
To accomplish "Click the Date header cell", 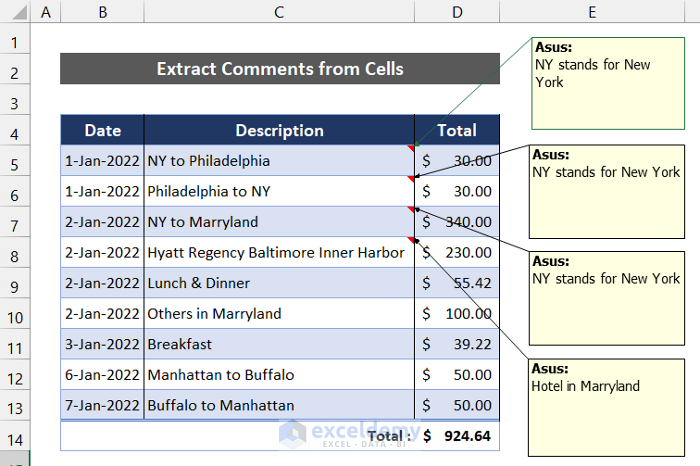I will (103, 130).
